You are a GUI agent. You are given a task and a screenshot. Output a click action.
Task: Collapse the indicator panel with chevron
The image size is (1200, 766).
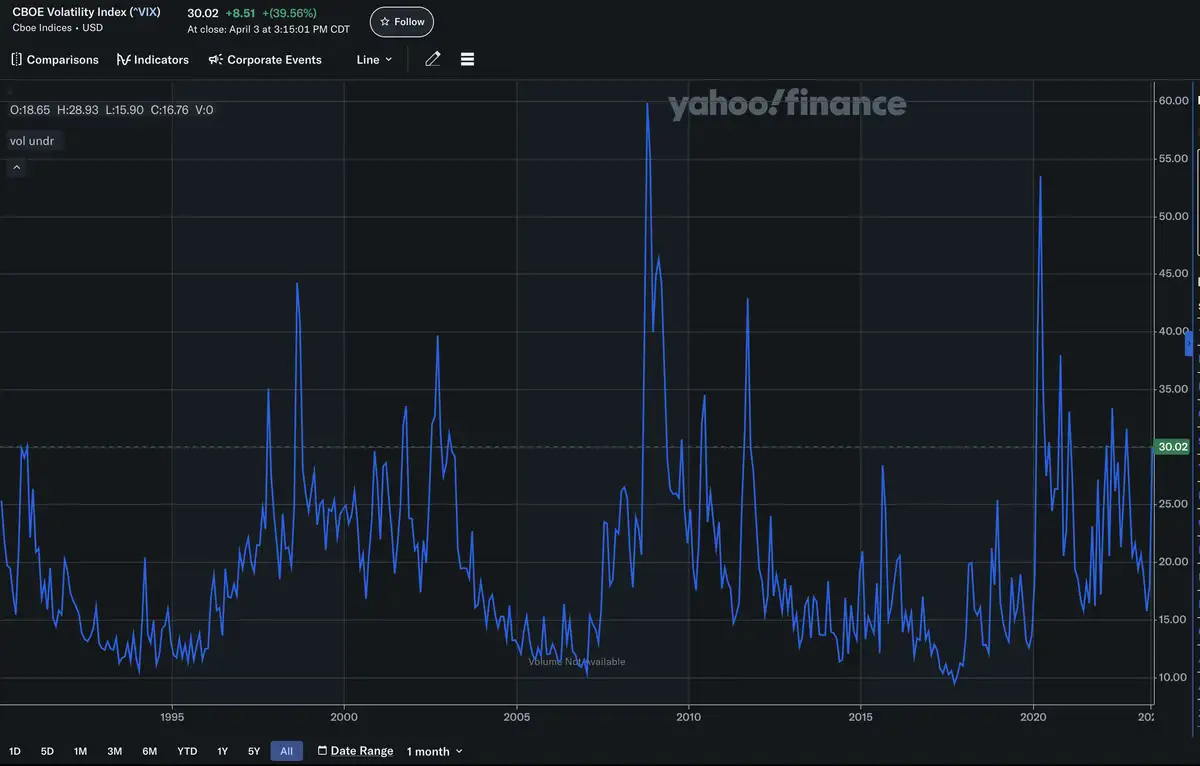coord(17,168)
